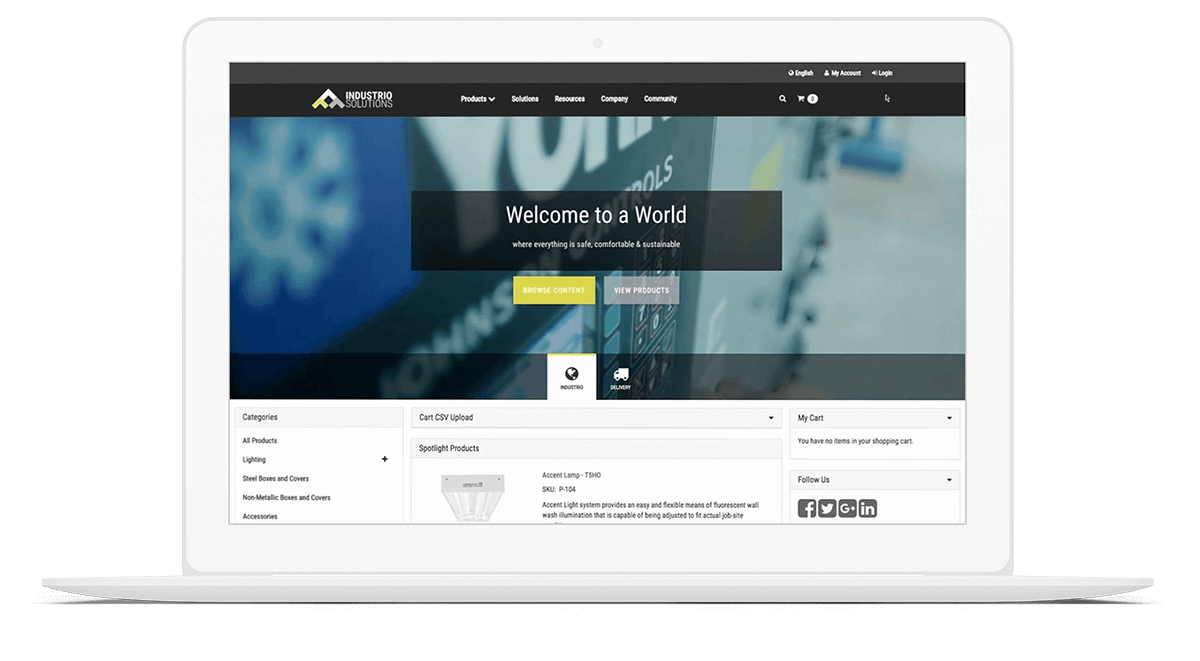Viewport: 1200px width, 661px height.
Task: Collapse the My Cart panel
Action: click(952, 417)
